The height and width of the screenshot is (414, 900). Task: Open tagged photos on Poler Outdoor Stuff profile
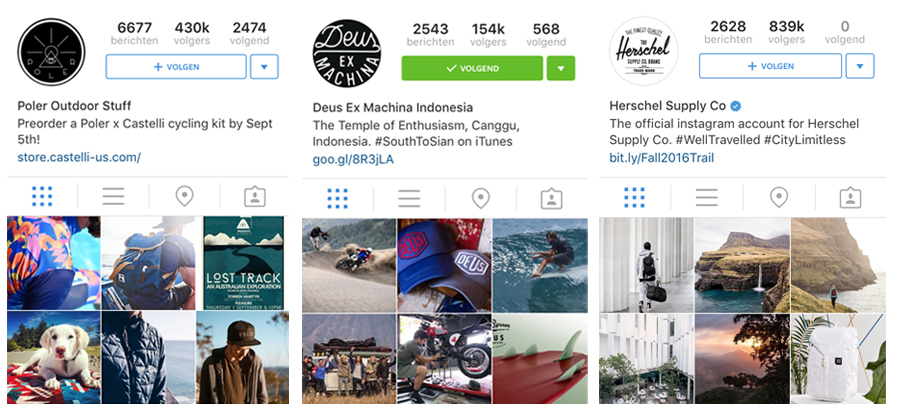pos(254,196)
